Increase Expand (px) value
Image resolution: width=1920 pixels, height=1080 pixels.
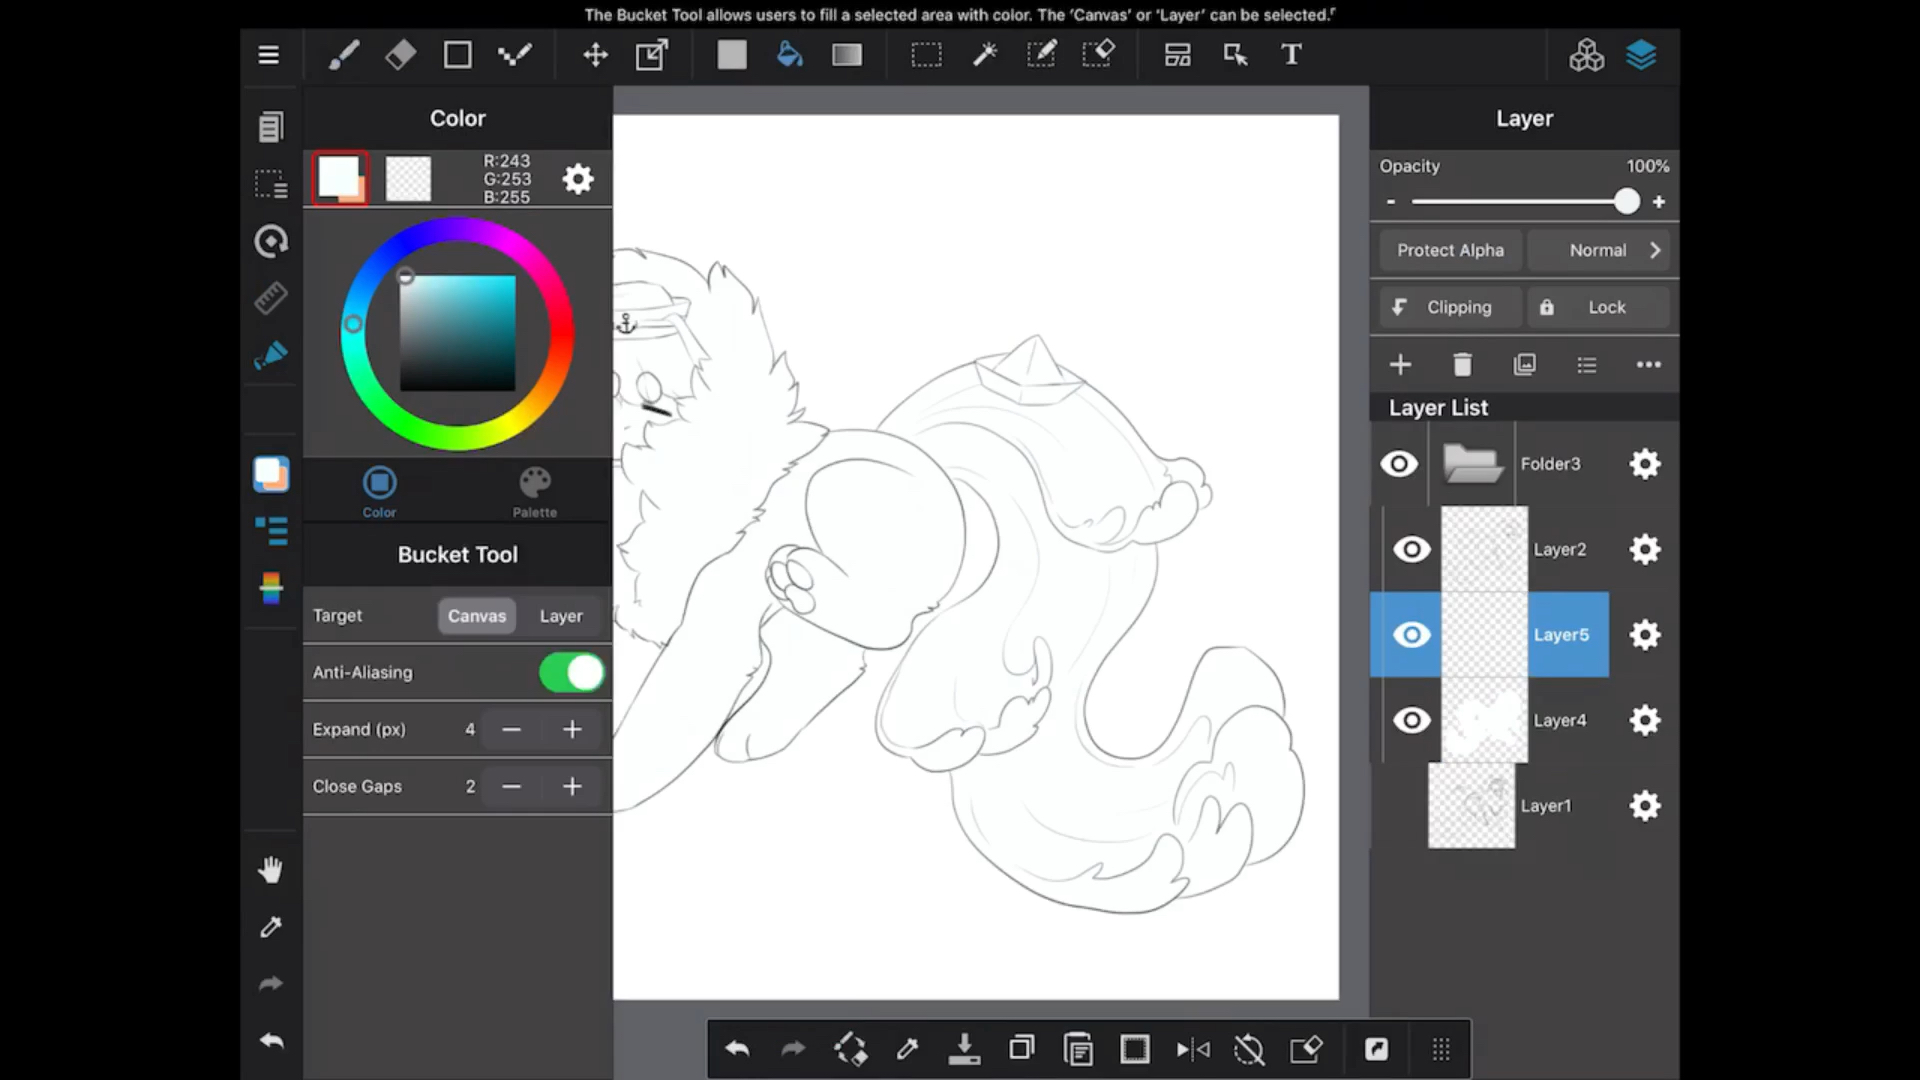click(572, 730)
